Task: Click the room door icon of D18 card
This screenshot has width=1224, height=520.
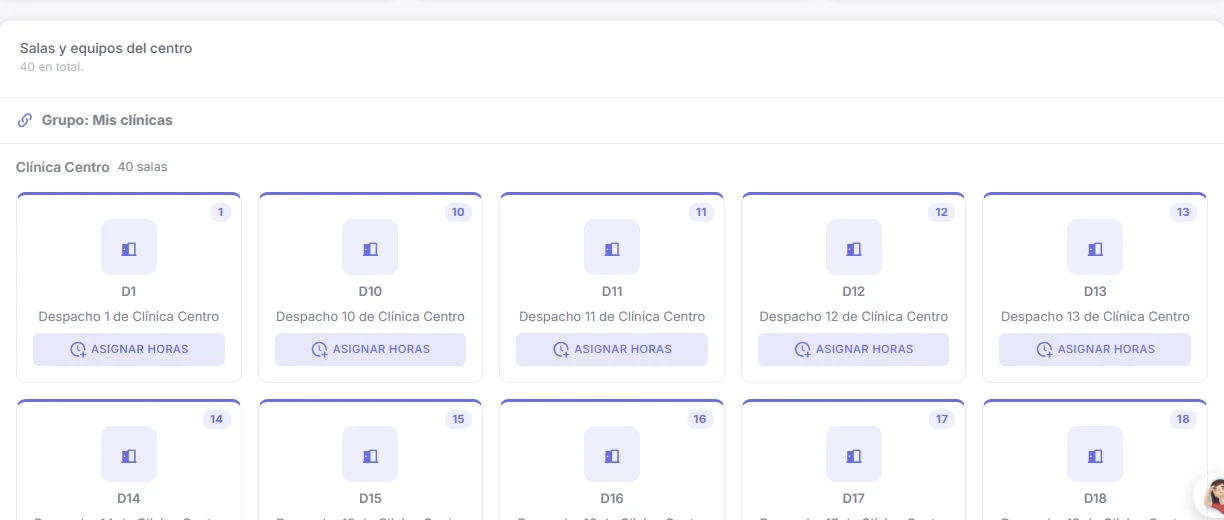Action: click(1095, 454)
